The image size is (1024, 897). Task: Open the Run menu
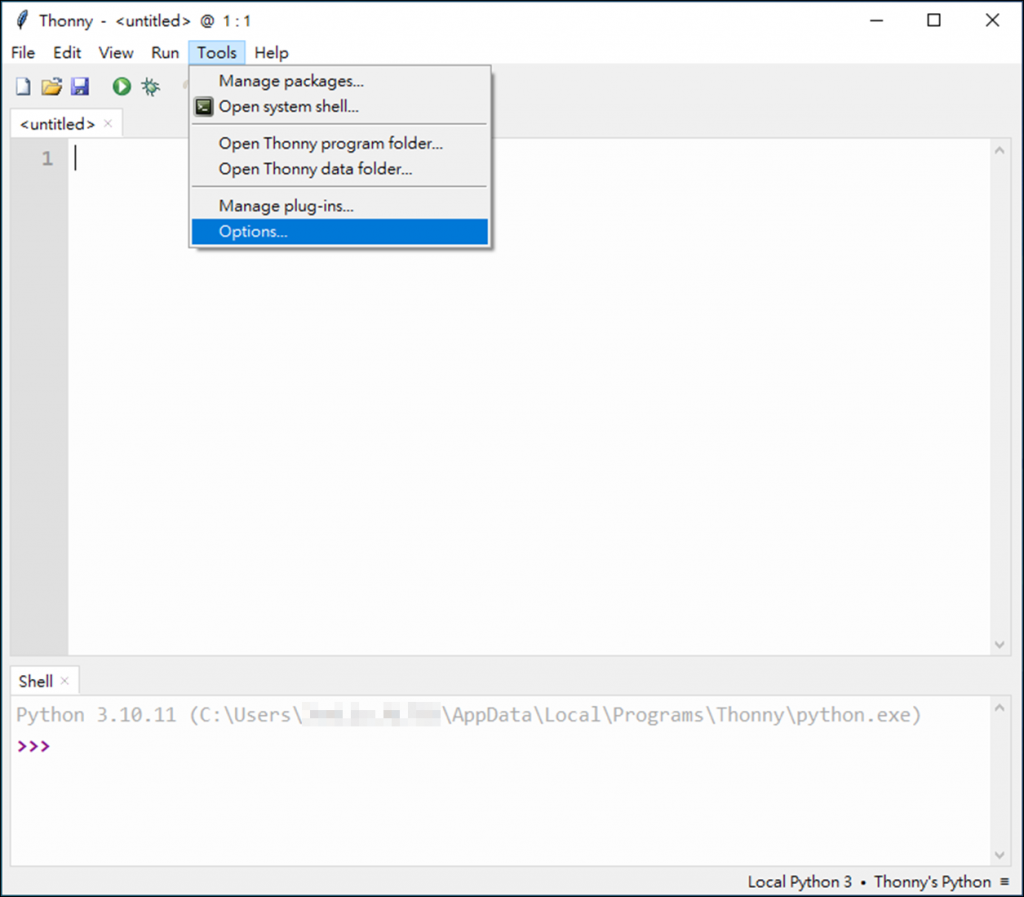165,52
